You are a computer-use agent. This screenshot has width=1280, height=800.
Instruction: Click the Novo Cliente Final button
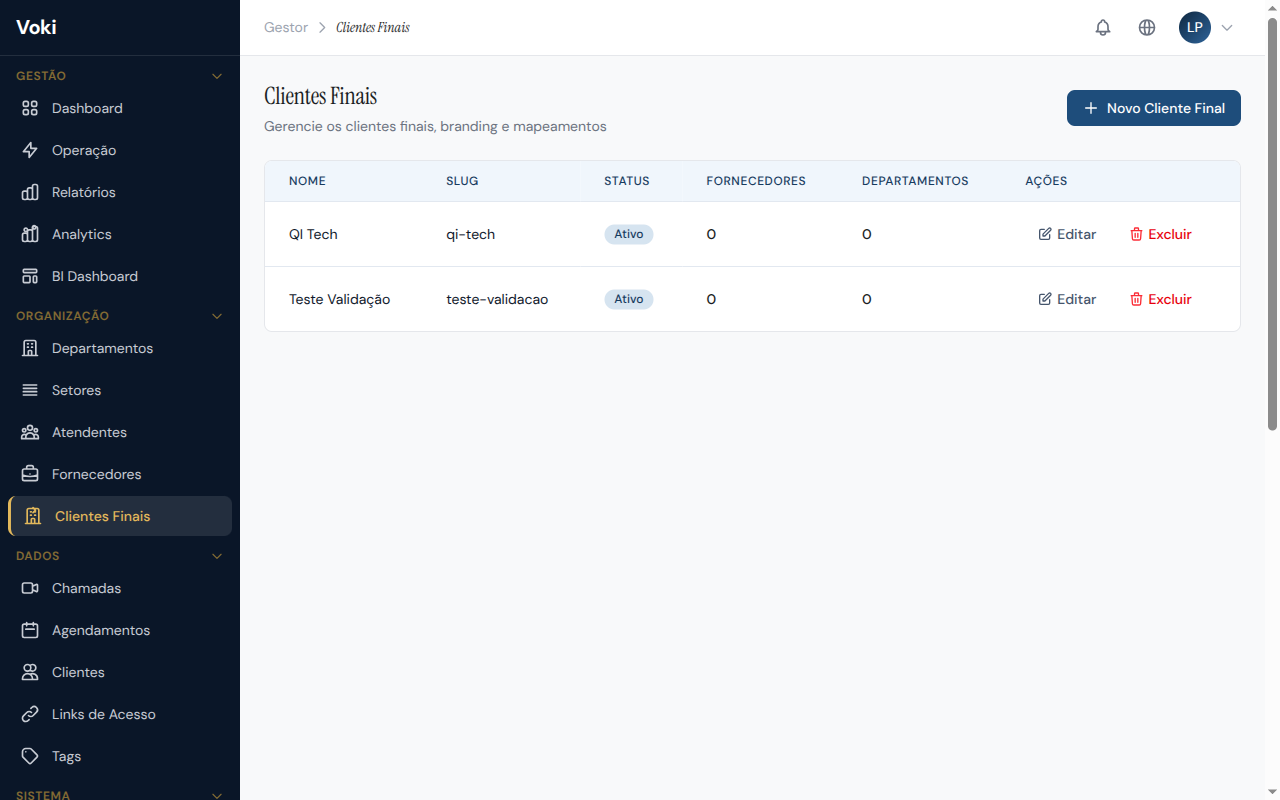point(1153,108)
